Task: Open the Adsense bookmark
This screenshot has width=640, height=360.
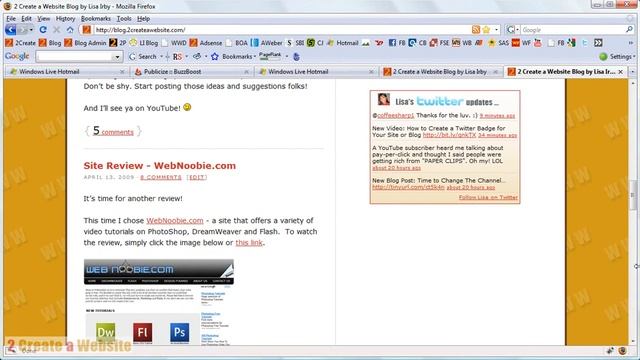Action: tap(206, 43)
